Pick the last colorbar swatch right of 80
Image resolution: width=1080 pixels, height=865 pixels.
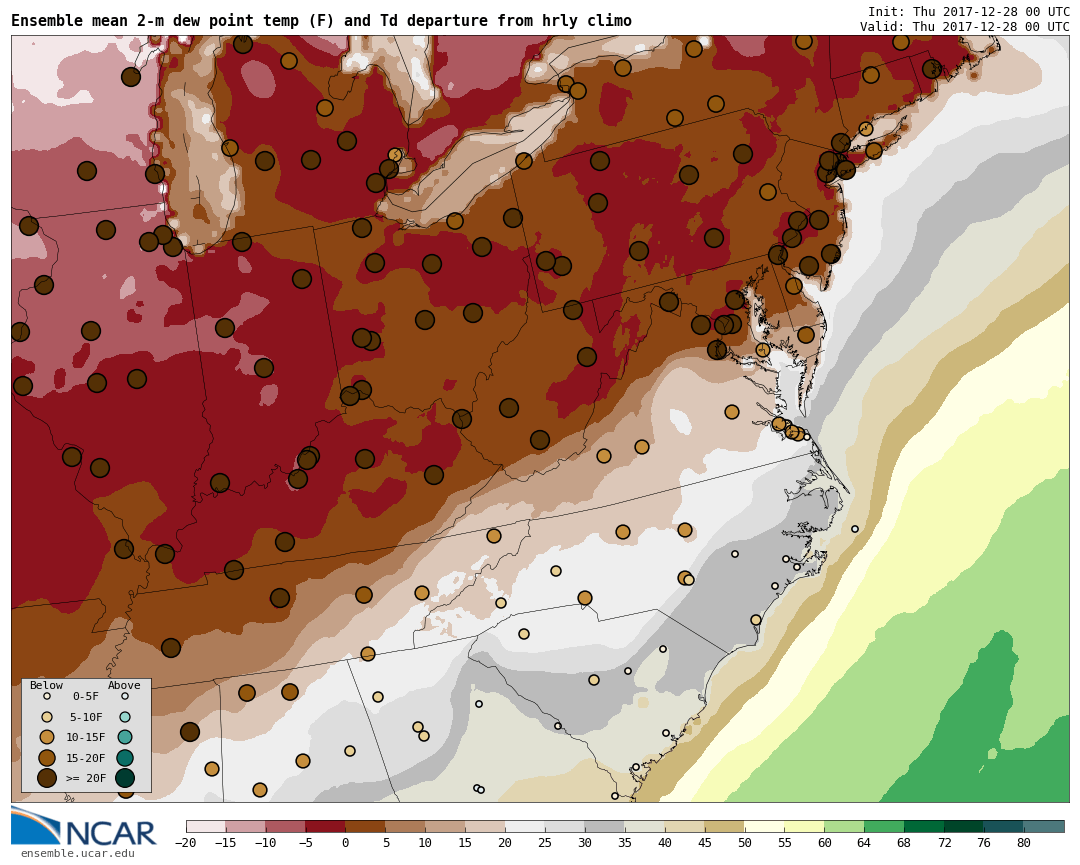1044,826
